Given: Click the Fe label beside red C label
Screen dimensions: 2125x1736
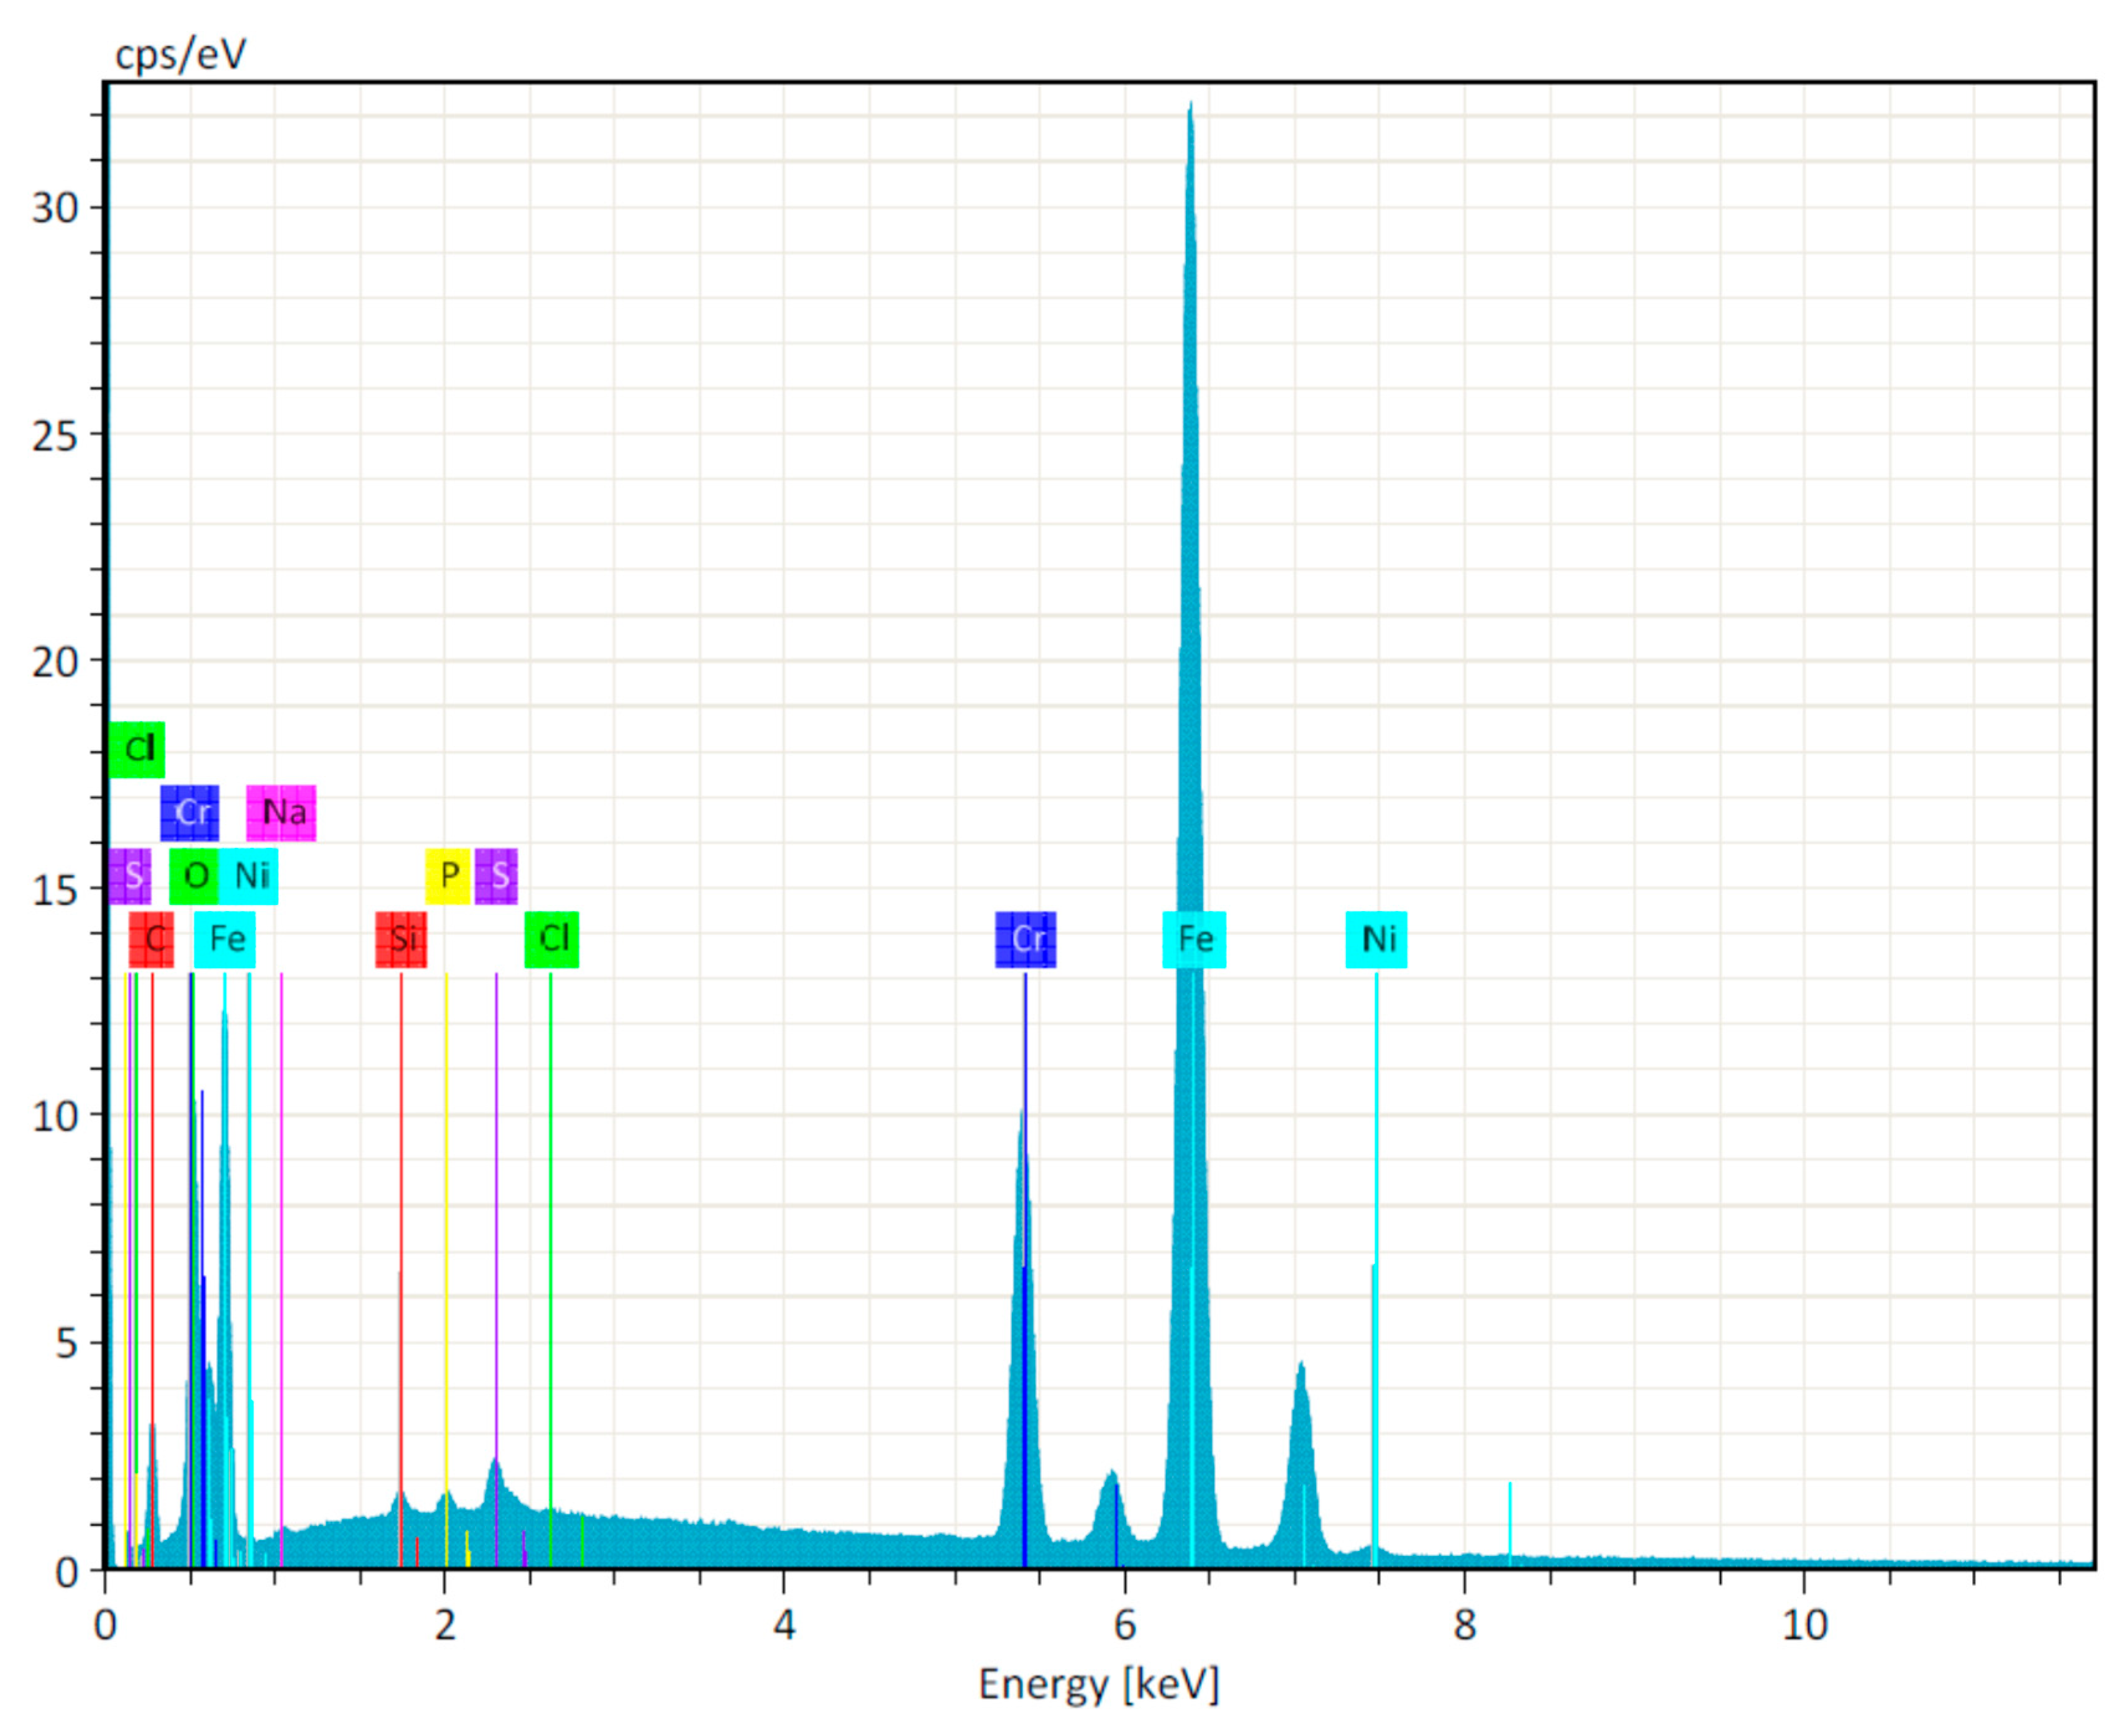Looking at the screenshot, I should [x=225, y=939].
